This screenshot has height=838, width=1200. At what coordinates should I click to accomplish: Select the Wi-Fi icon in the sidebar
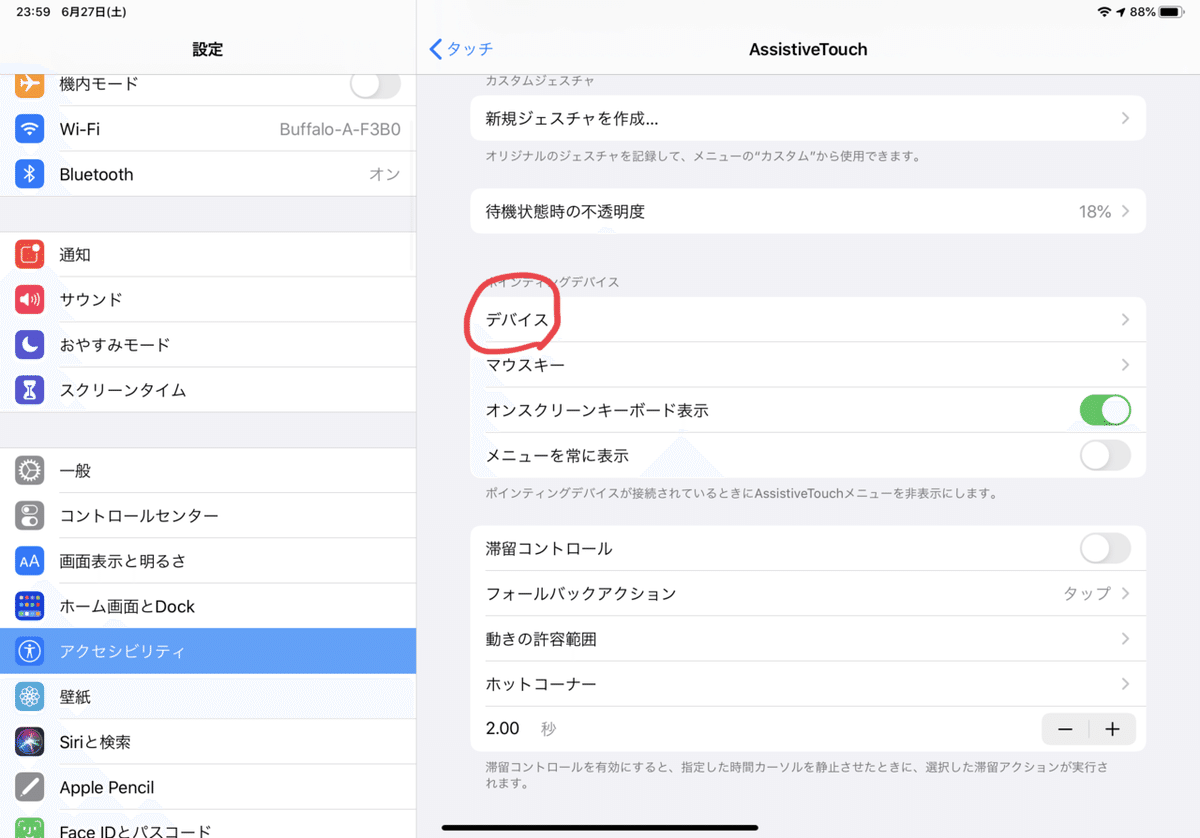pos(29,129)
